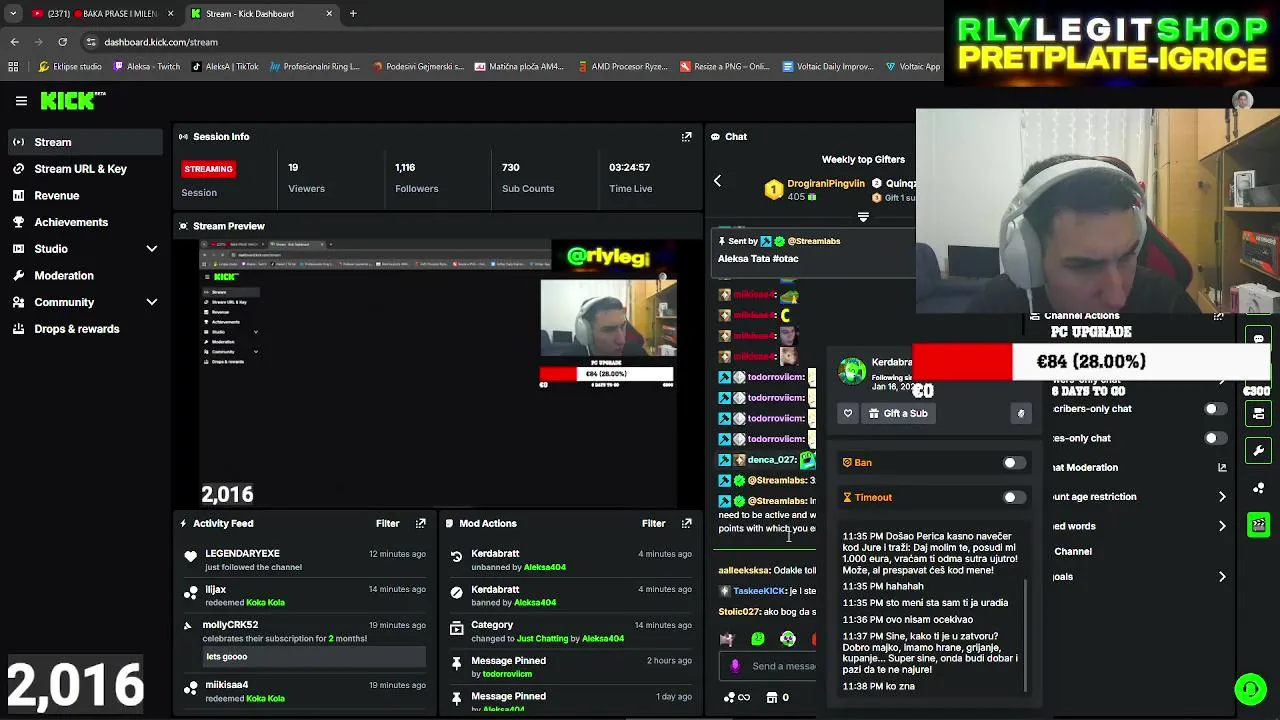Expand the Studio menu

pyautogui.click(x=152, y=249)
